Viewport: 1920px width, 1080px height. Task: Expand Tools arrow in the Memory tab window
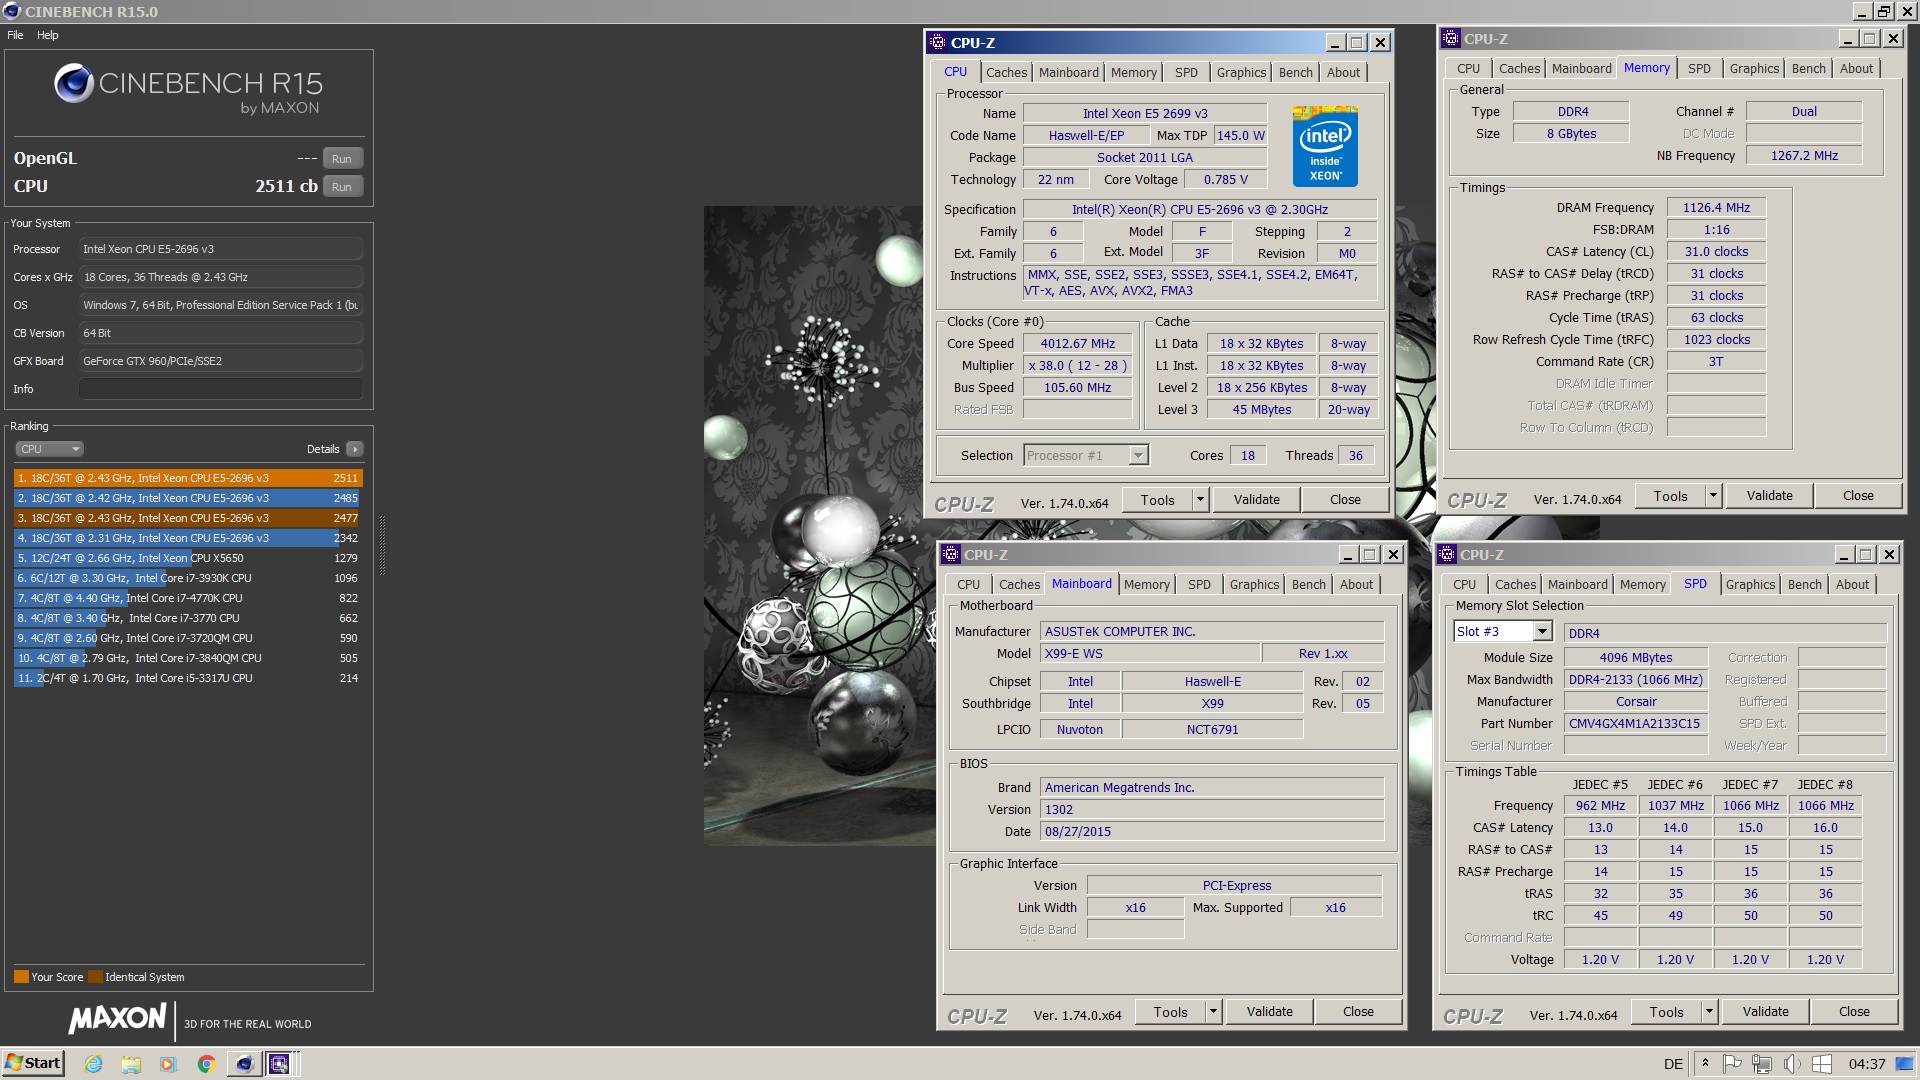pos(1713,496)
